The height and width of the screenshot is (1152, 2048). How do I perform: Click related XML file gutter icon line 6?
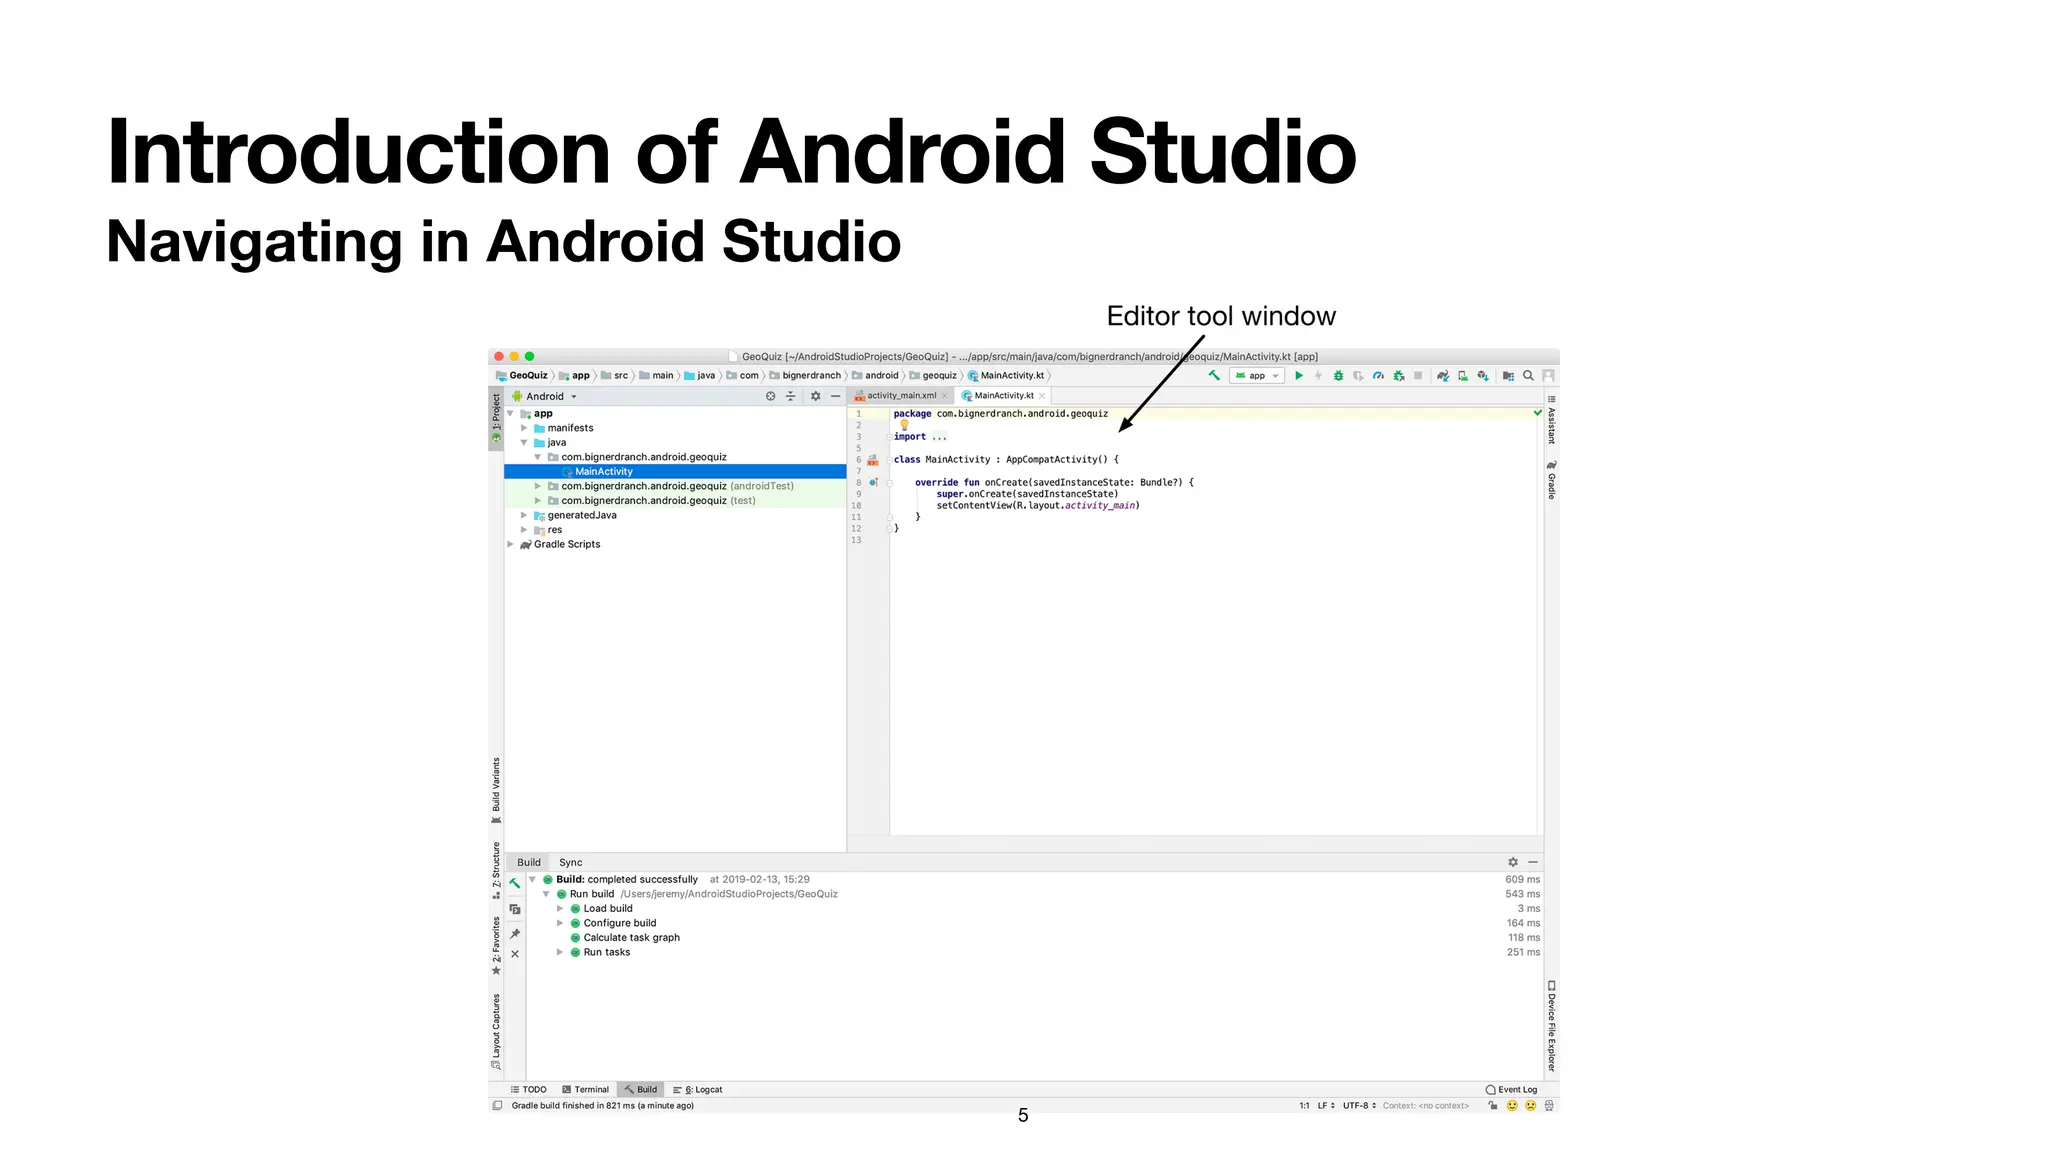tap(873, 460)
